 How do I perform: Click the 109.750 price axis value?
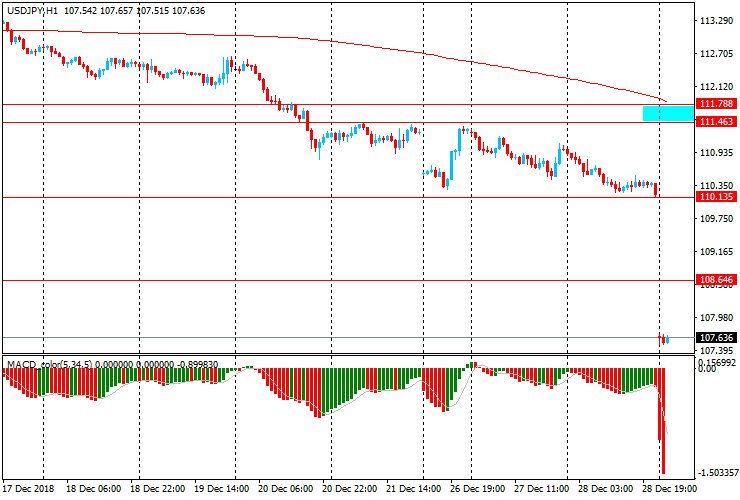(716, 219)
